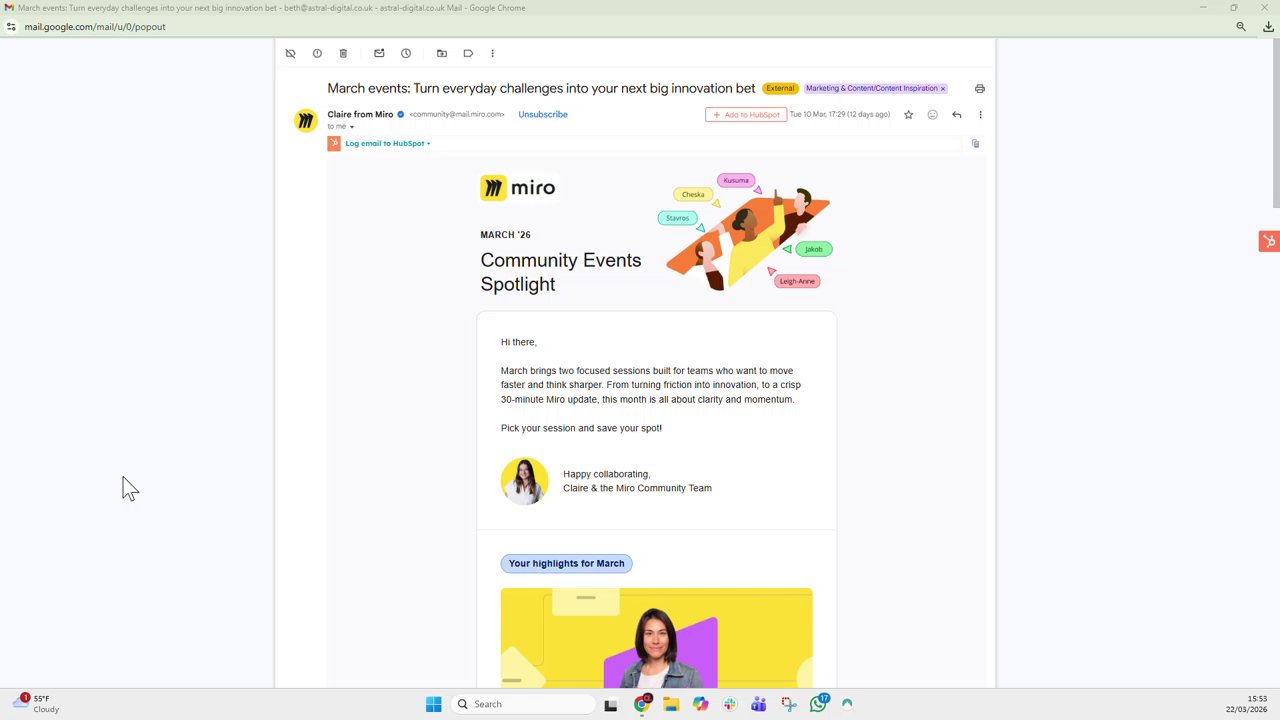The width and height of the screenshot is (1280, 720).
Task: Click the External tag badge
Action: pyautogui.click(x=780, y=89)
